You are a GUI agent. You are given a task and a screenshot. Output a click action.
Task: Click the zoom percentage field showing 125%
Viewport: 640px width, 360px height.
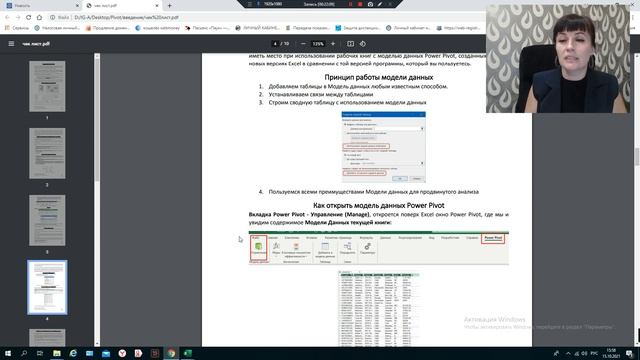point(318,44)
